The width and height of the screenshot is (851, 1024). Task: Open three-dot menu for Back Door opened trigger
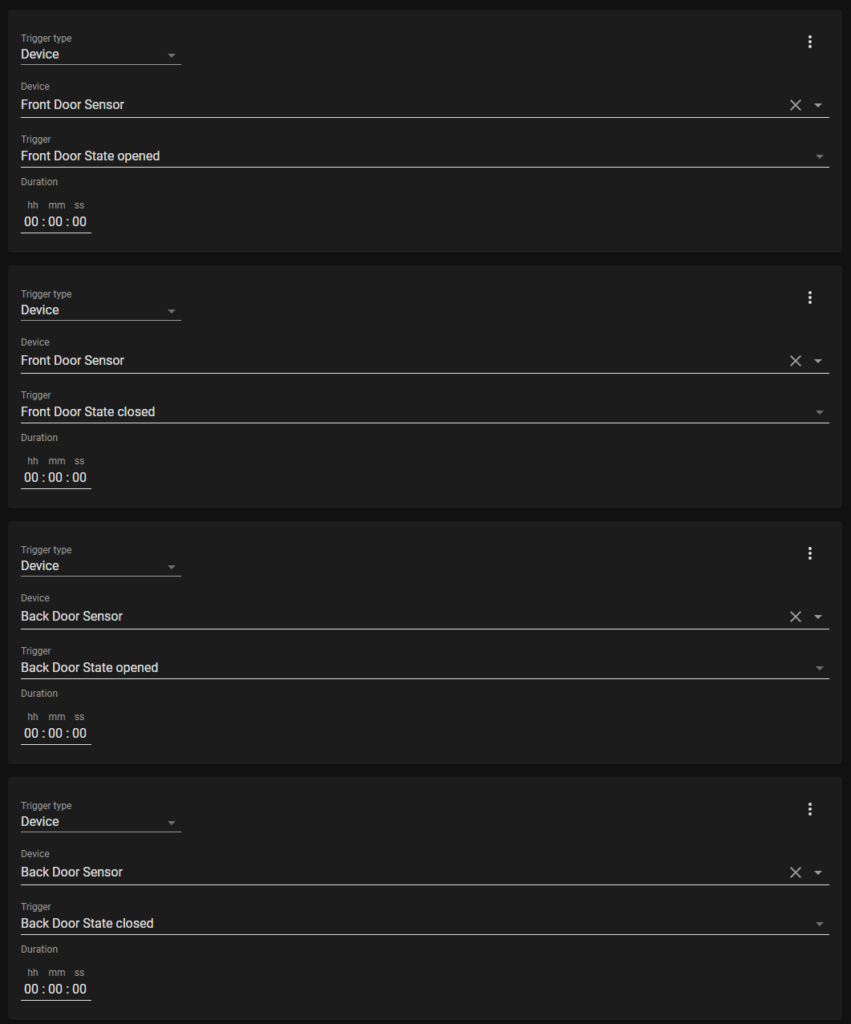[x=810, y=554]
